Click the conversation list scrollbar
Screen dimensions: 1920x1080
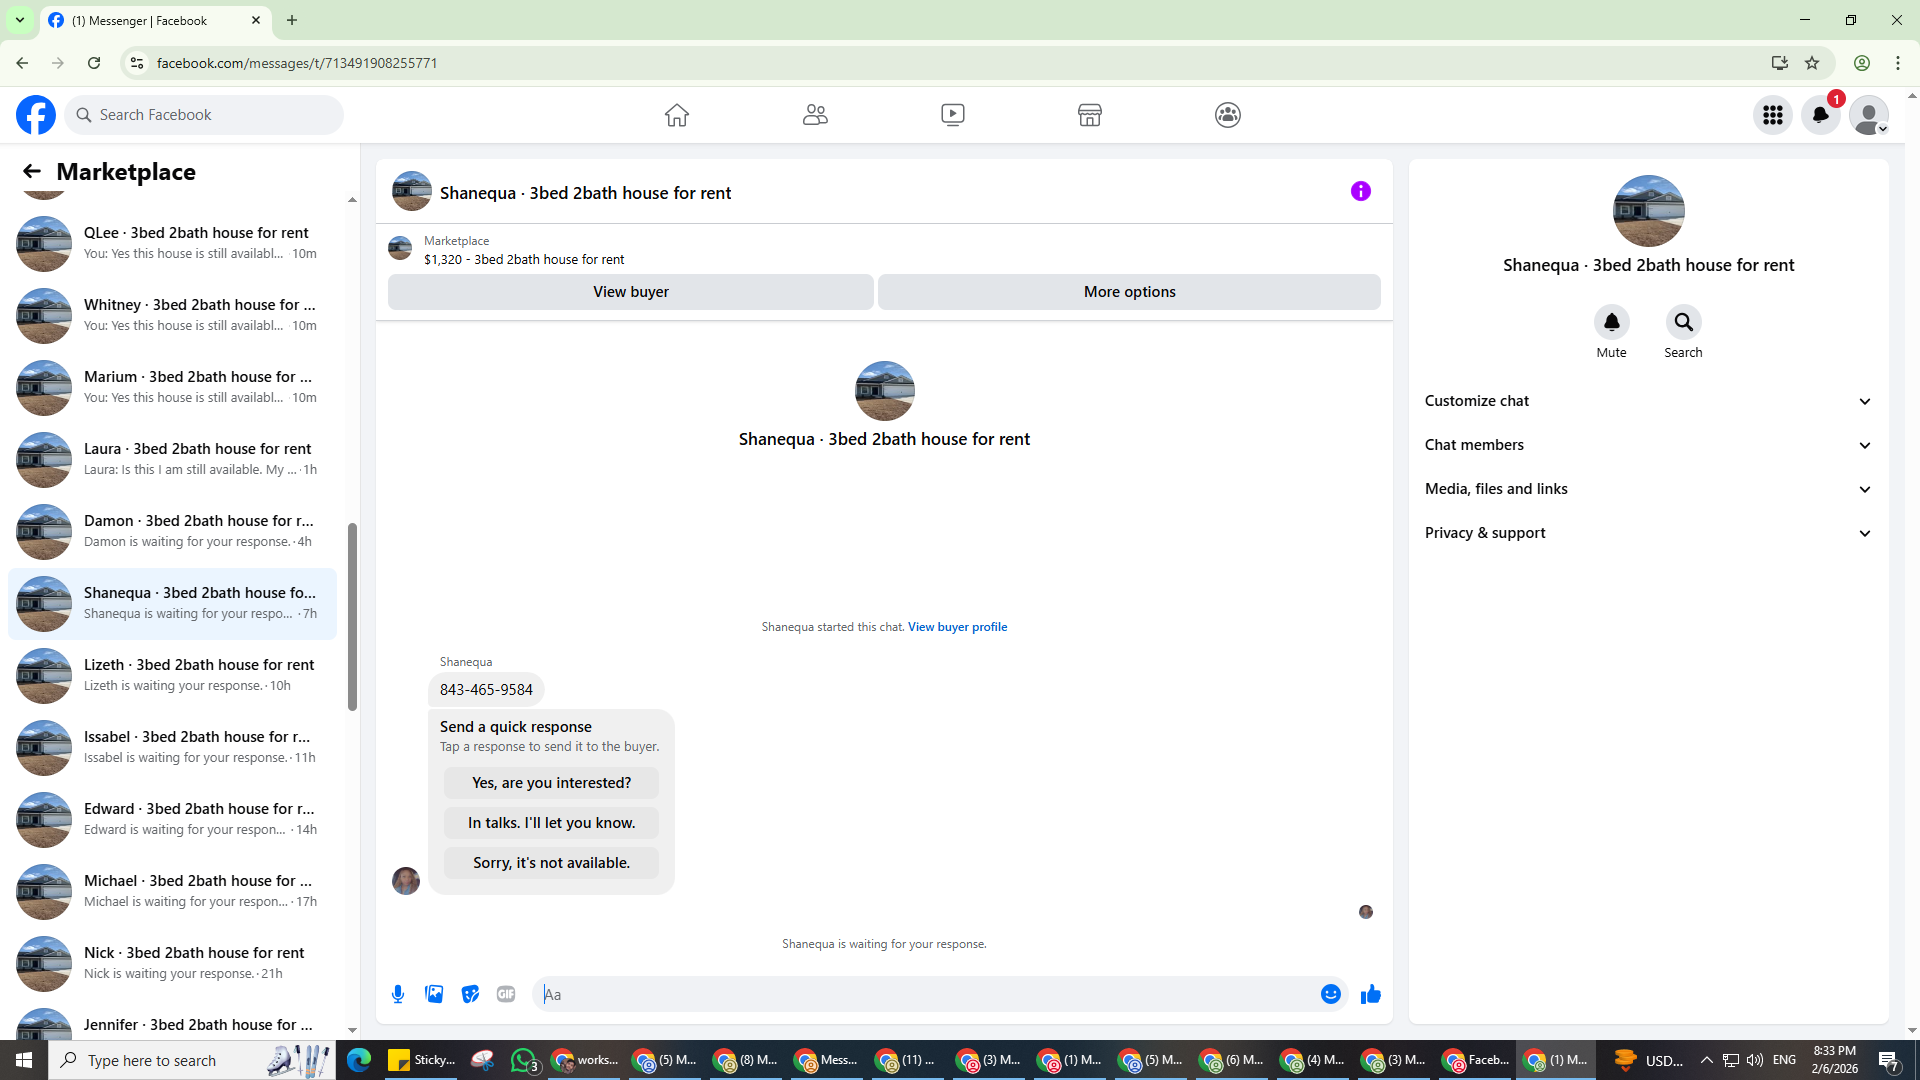tap(352, 616)
